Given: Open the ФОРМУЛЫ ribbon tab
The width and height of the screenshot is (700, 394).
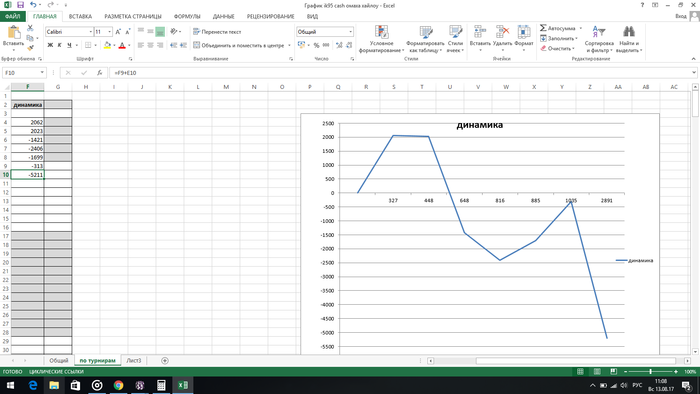Looking at the screenshot, I should coord(187,17).
